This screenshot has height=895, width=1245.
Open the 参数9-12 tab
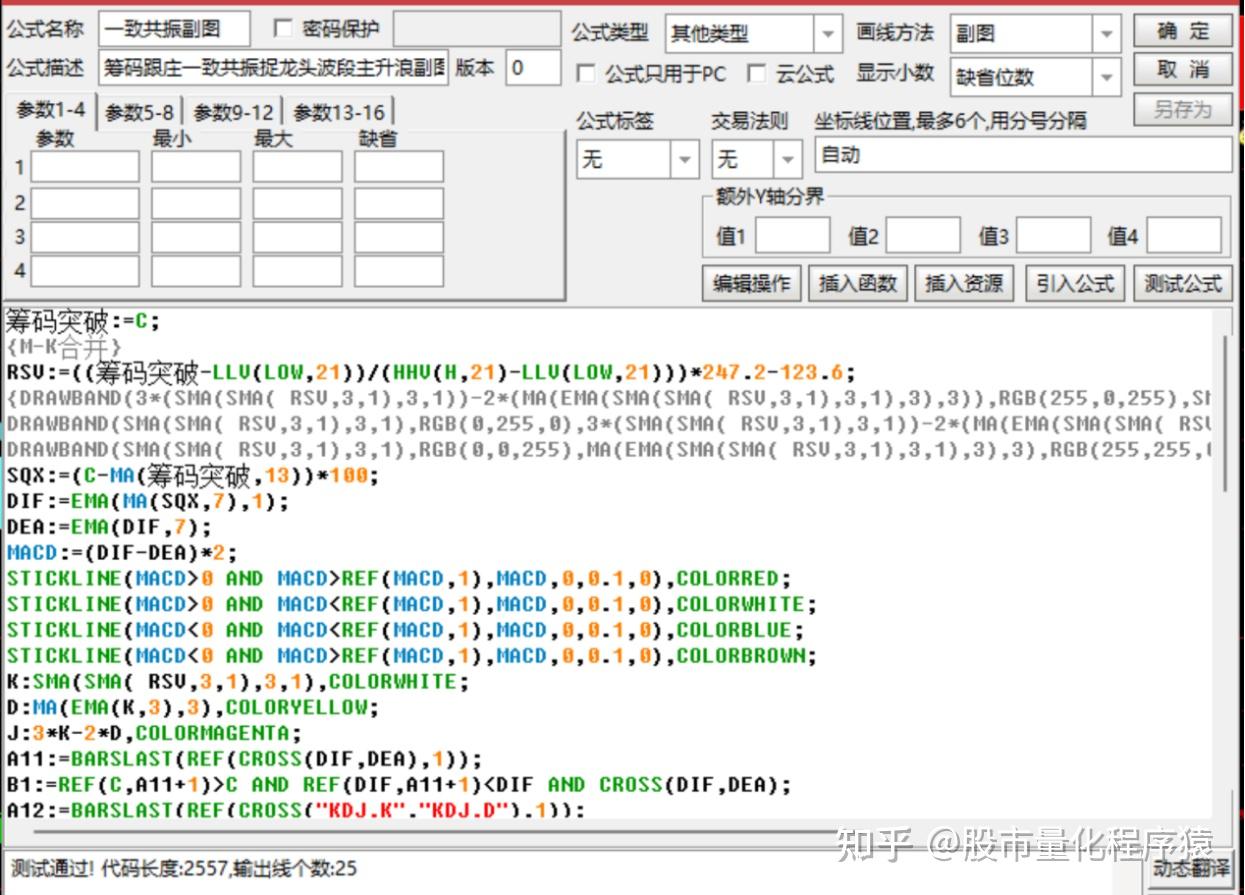coord(233,113)
